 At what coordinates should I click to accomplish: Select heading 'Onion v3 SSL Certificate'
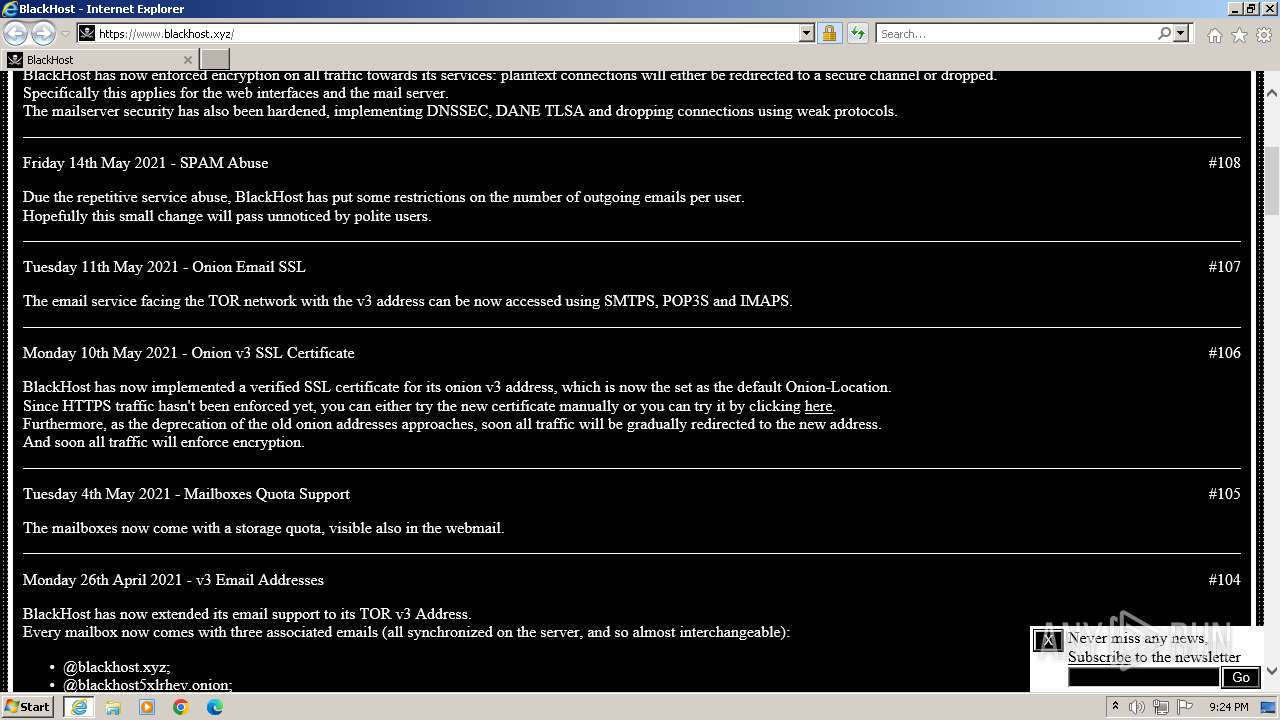[273, 352]
